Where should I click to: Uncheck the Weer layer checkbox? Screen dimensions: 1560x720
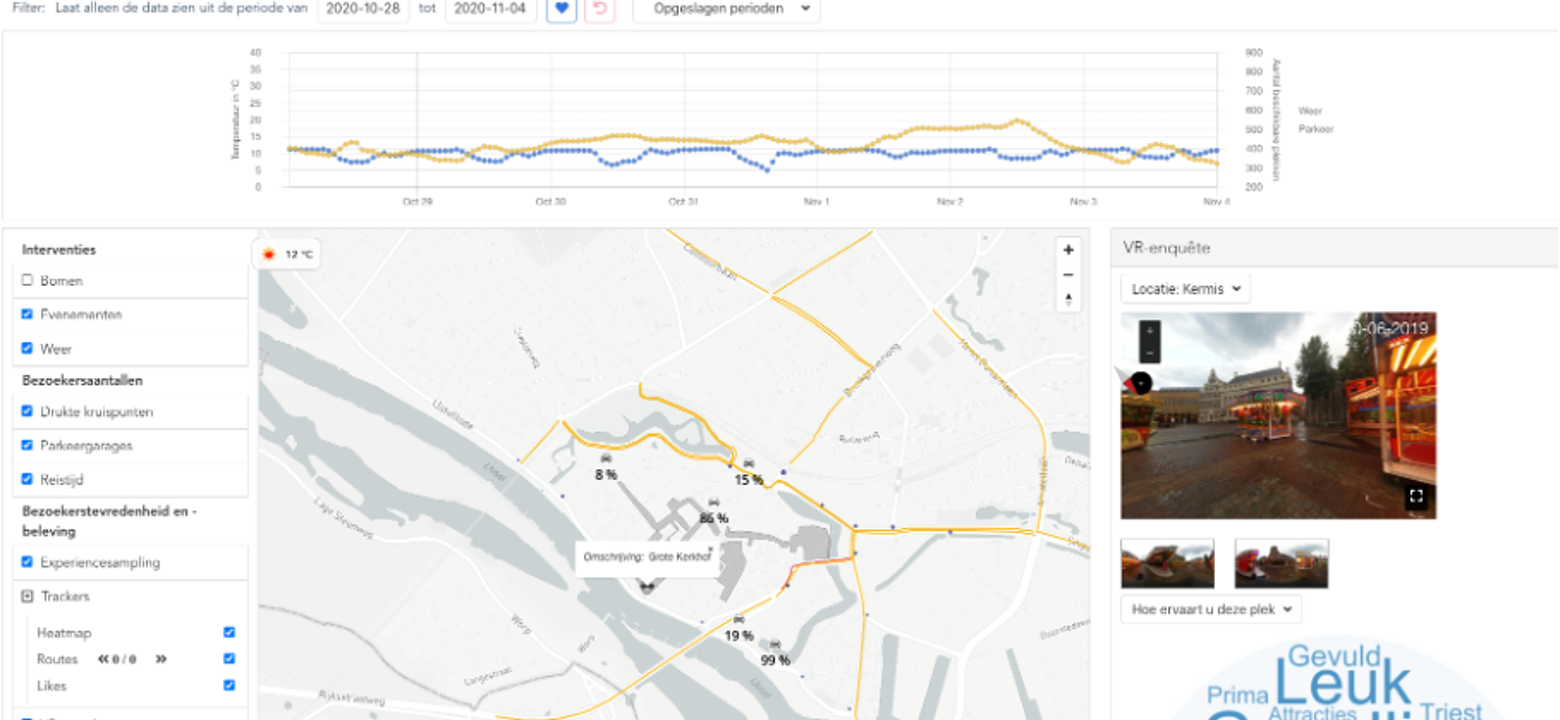tap(28, 348)
